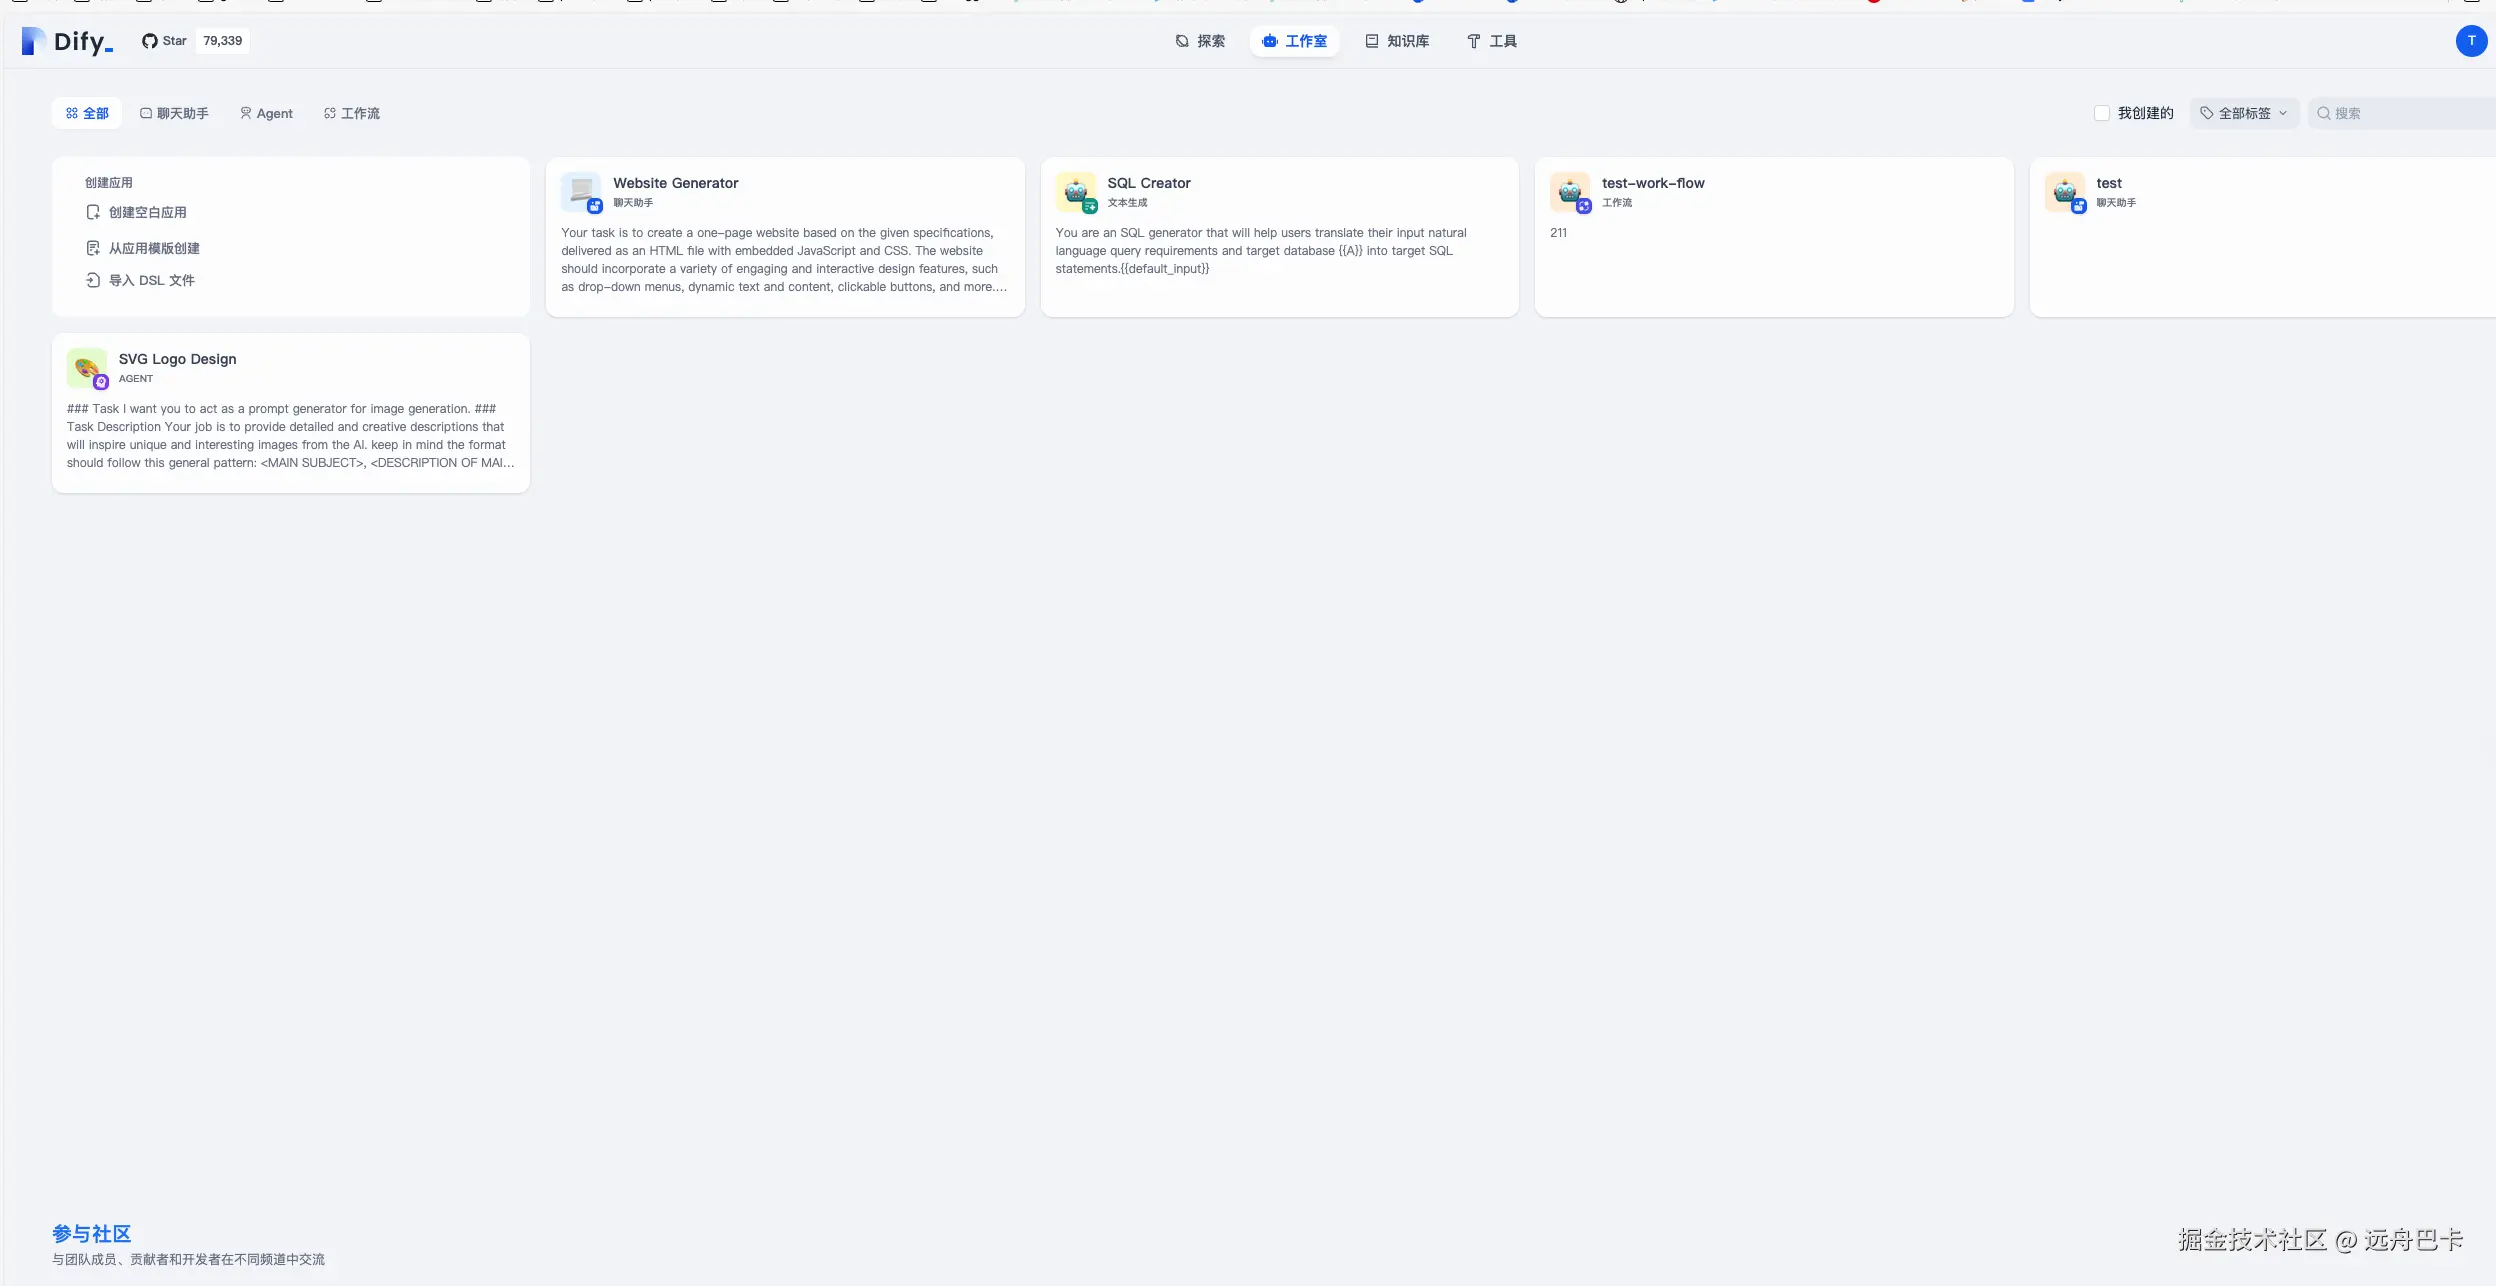Viewport: 2496px width, 1286px height.
Task: Filter apps by 聊天助手
Action: [x=174, y=114]
